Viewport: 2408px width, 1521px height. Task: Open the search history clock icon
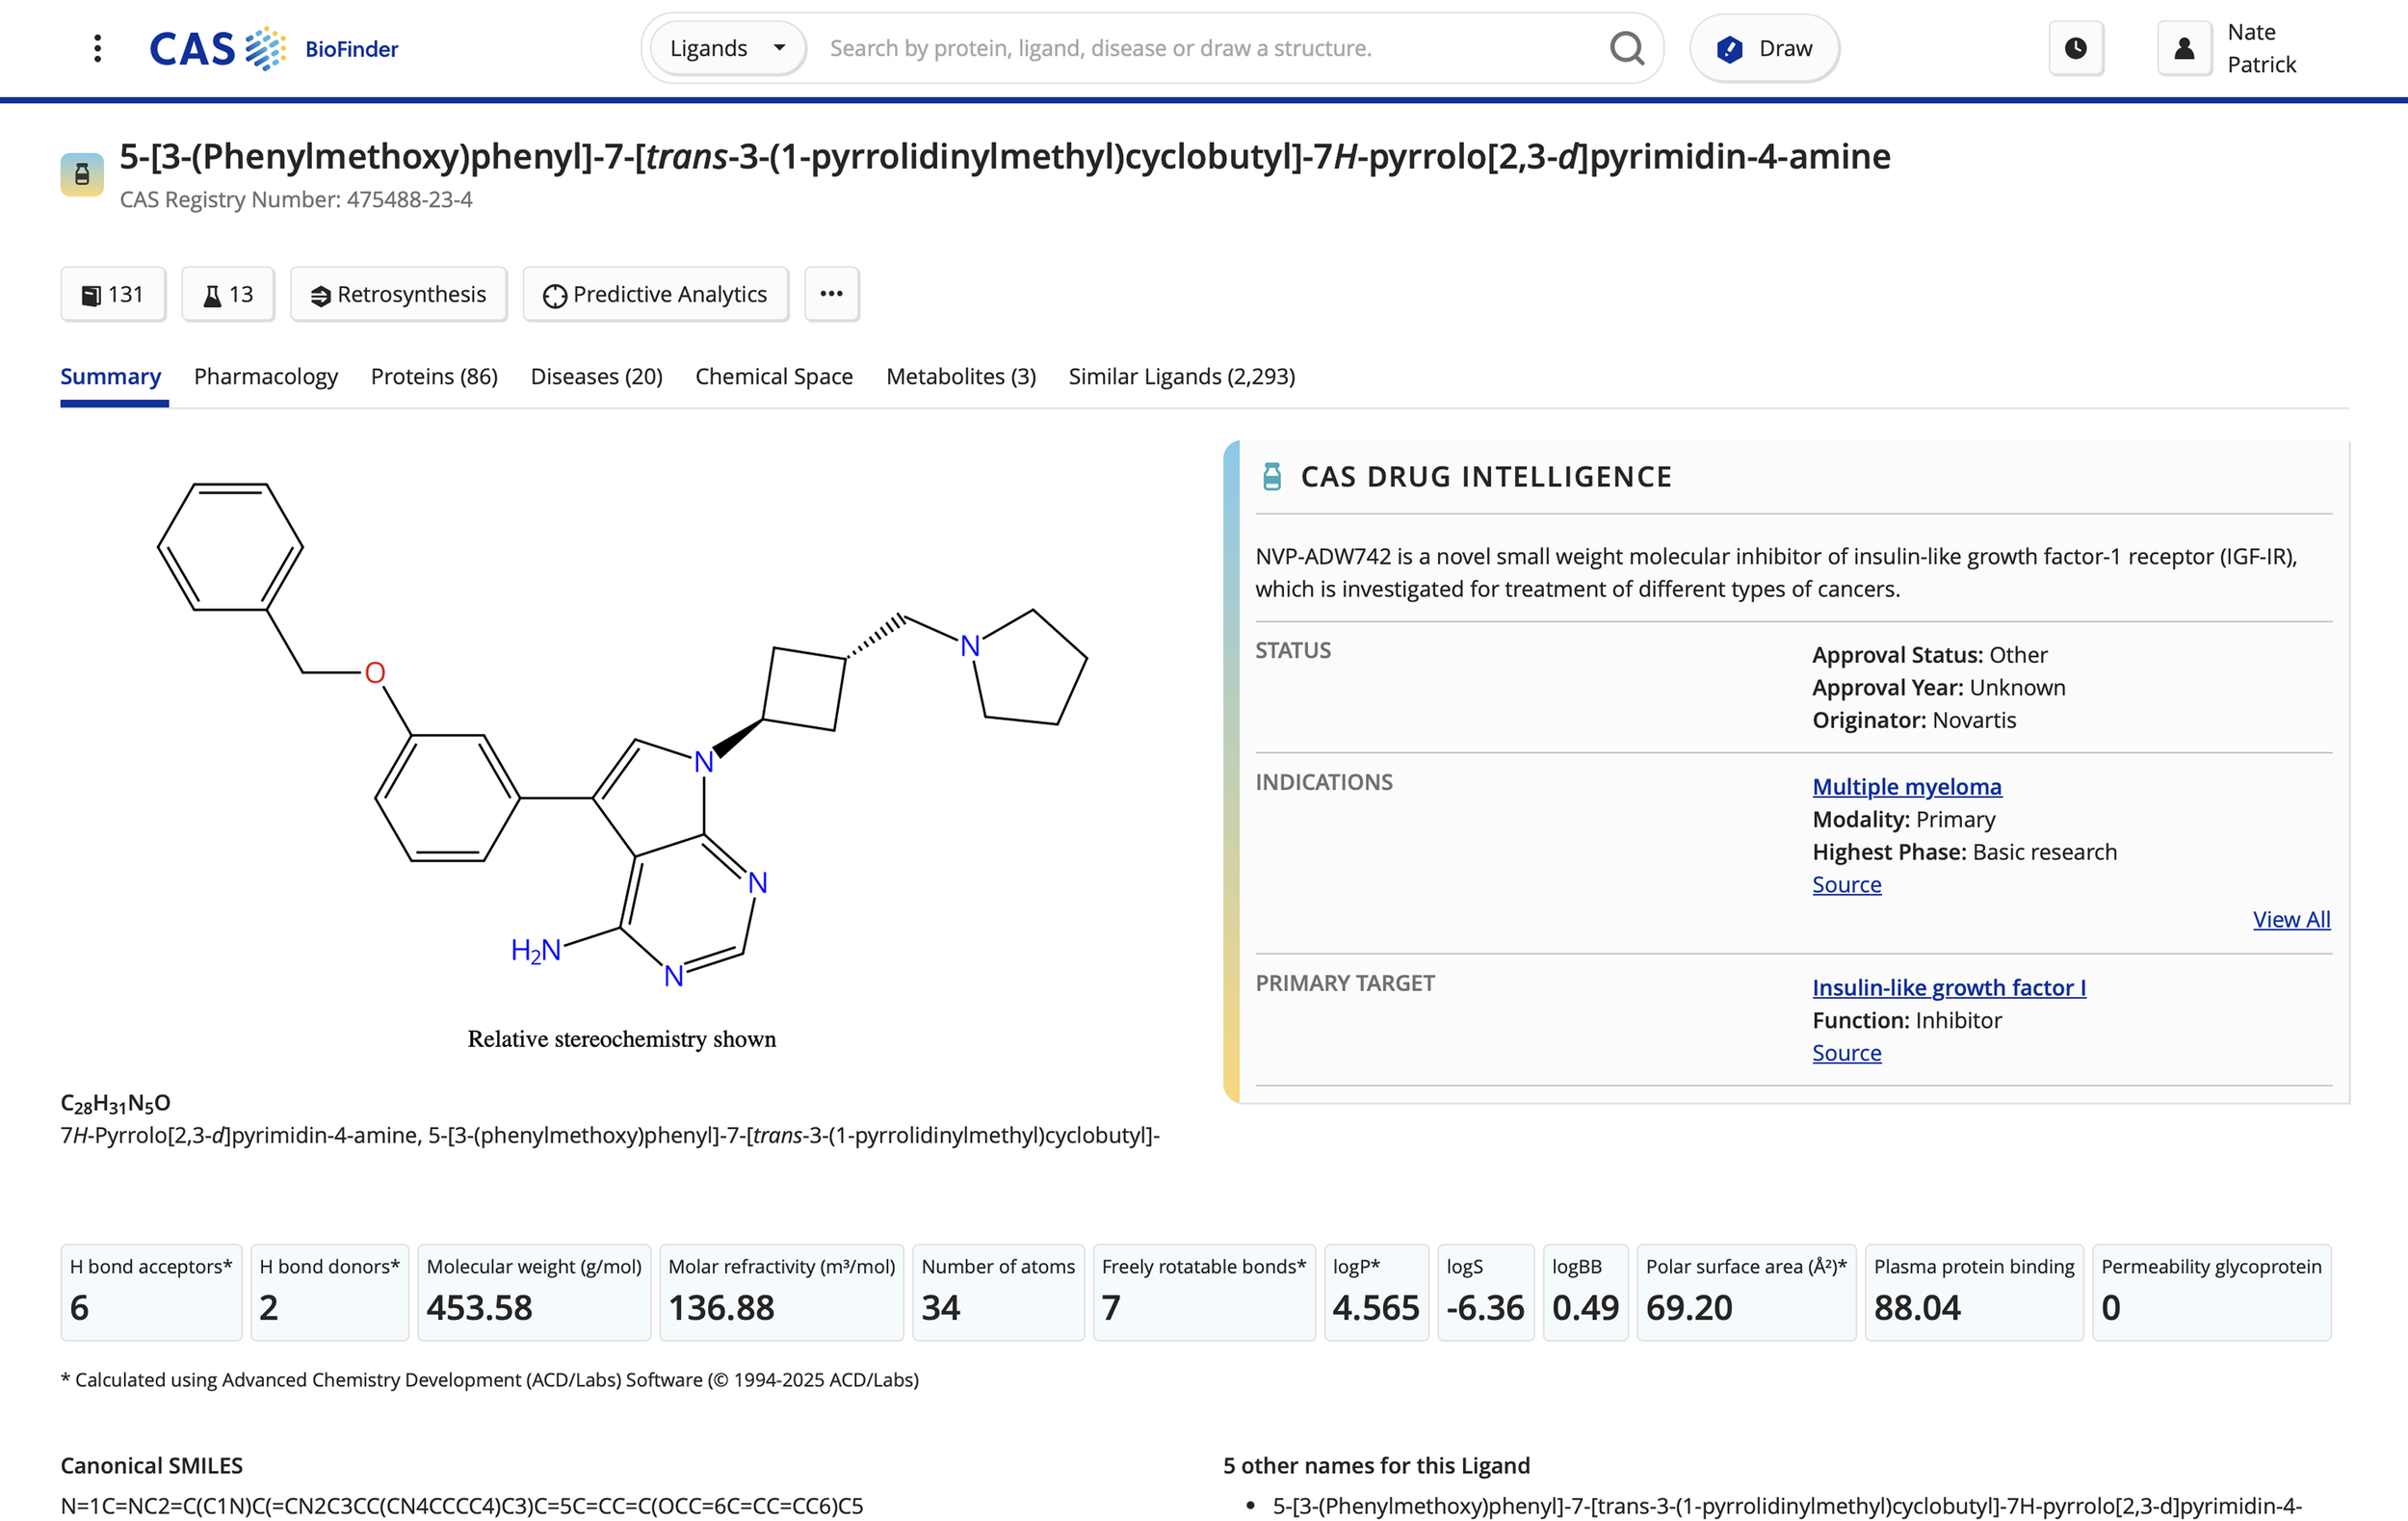[2077, 47]
